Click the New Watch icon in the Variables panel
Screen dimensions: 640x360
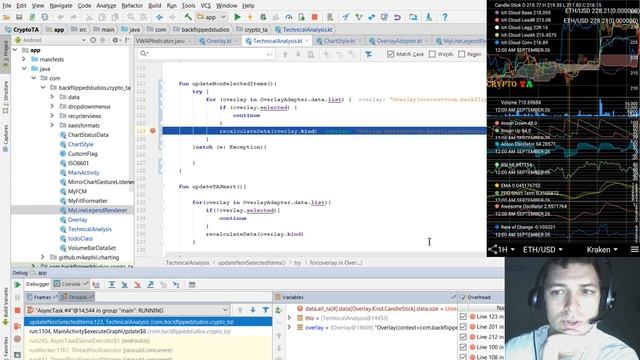click(x=278, y=310)
